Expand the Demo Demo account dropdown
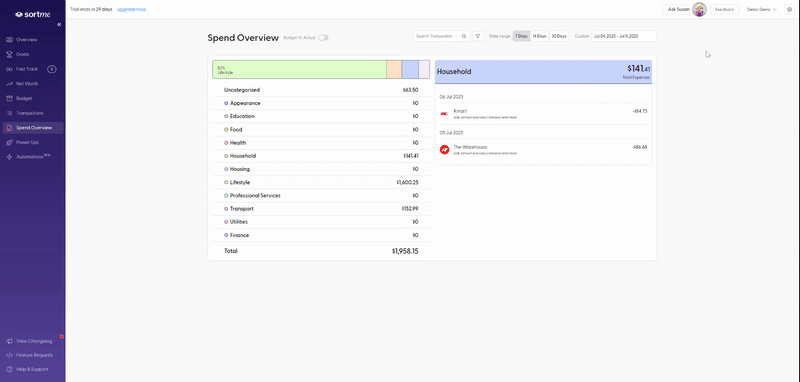Screen dimensions: 800x382 (x=762, y=9)
